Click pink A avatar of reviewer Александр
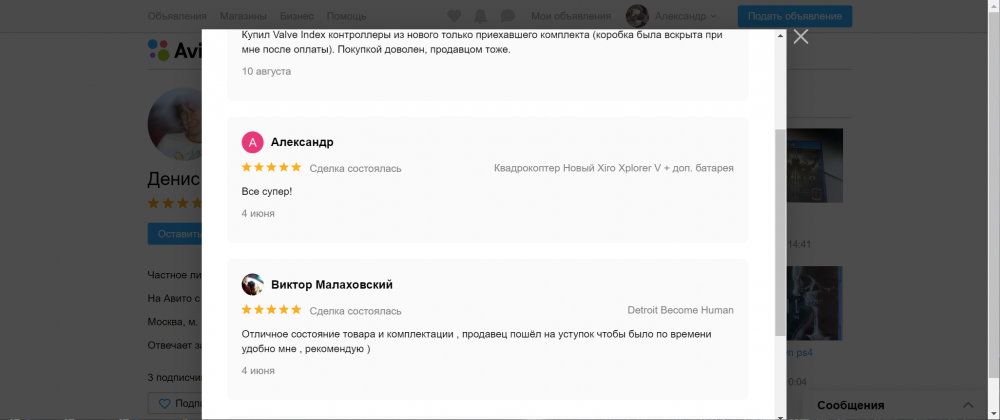This screenshot has height=420, width=1000. point(253,143)
